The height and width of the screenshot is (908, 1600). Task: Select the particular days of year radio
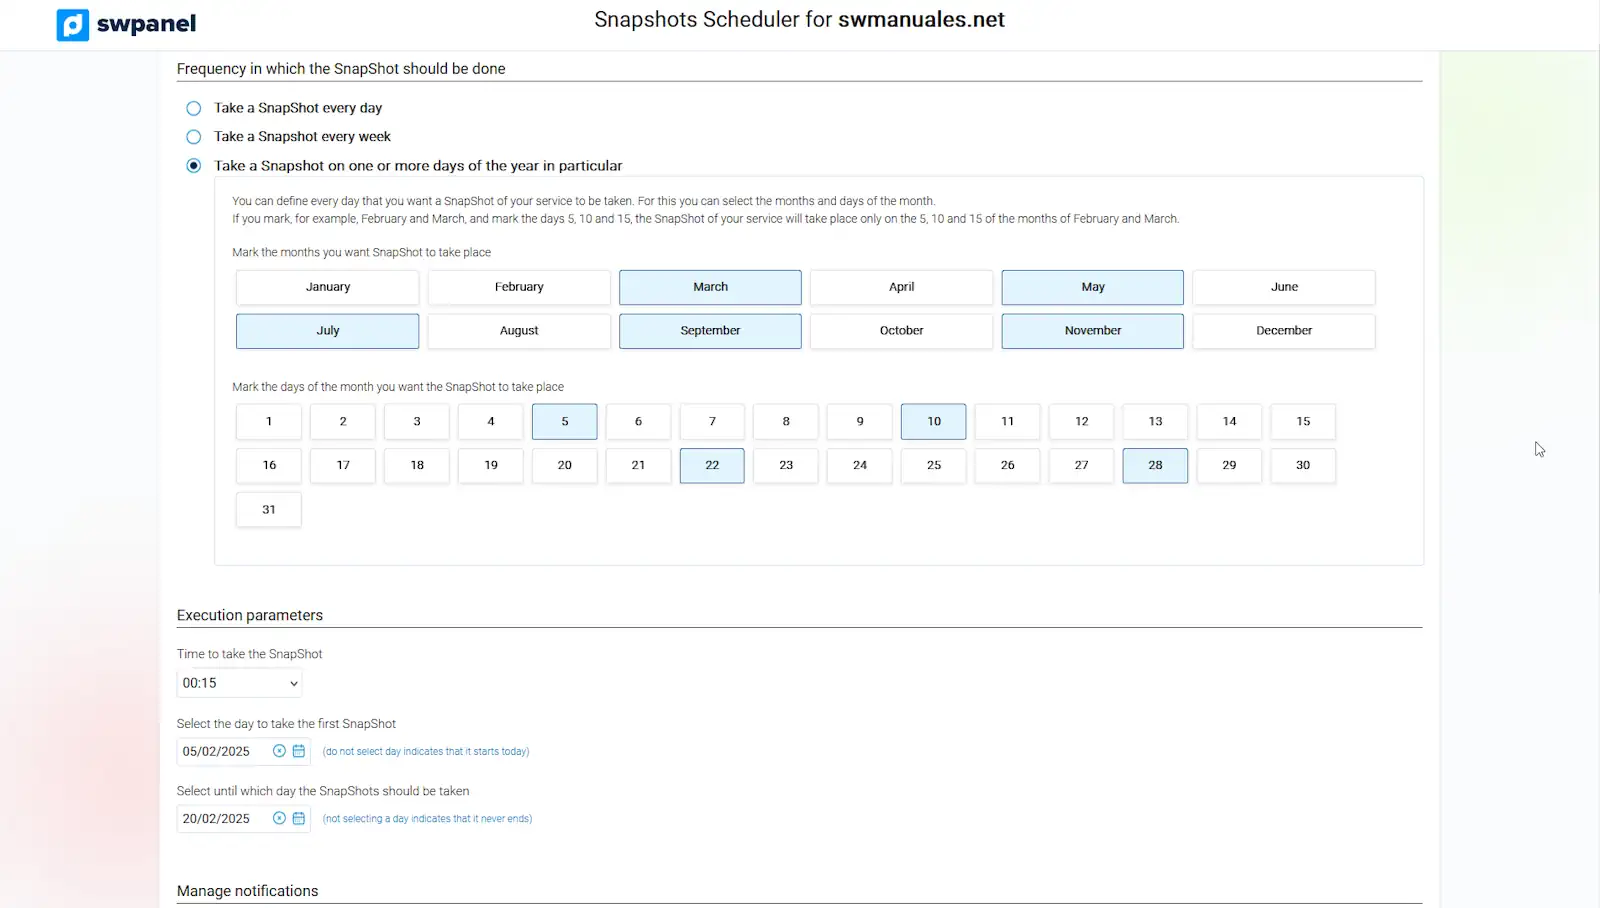[194, 166]
